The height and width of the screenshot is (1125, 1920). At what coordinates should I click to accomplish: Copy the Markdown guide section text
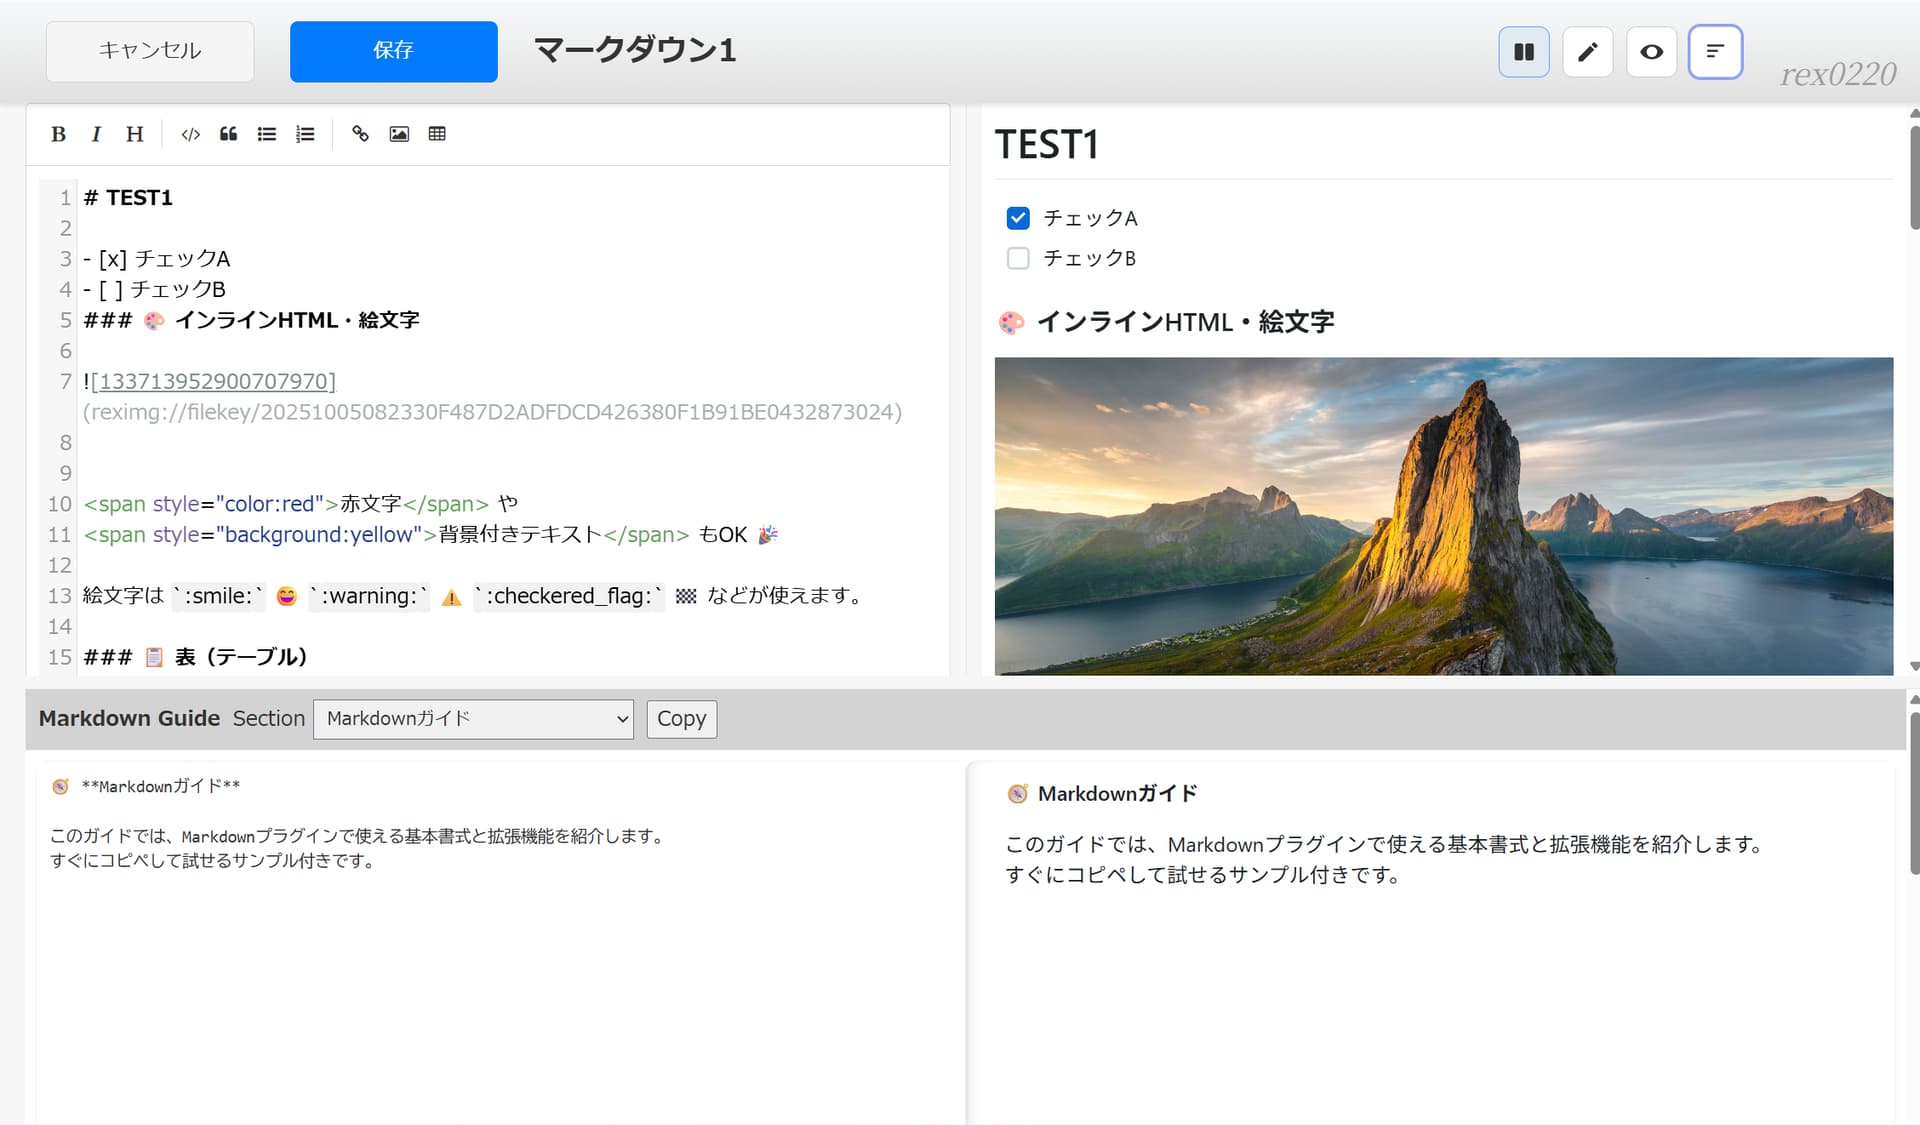click(681, 719)
